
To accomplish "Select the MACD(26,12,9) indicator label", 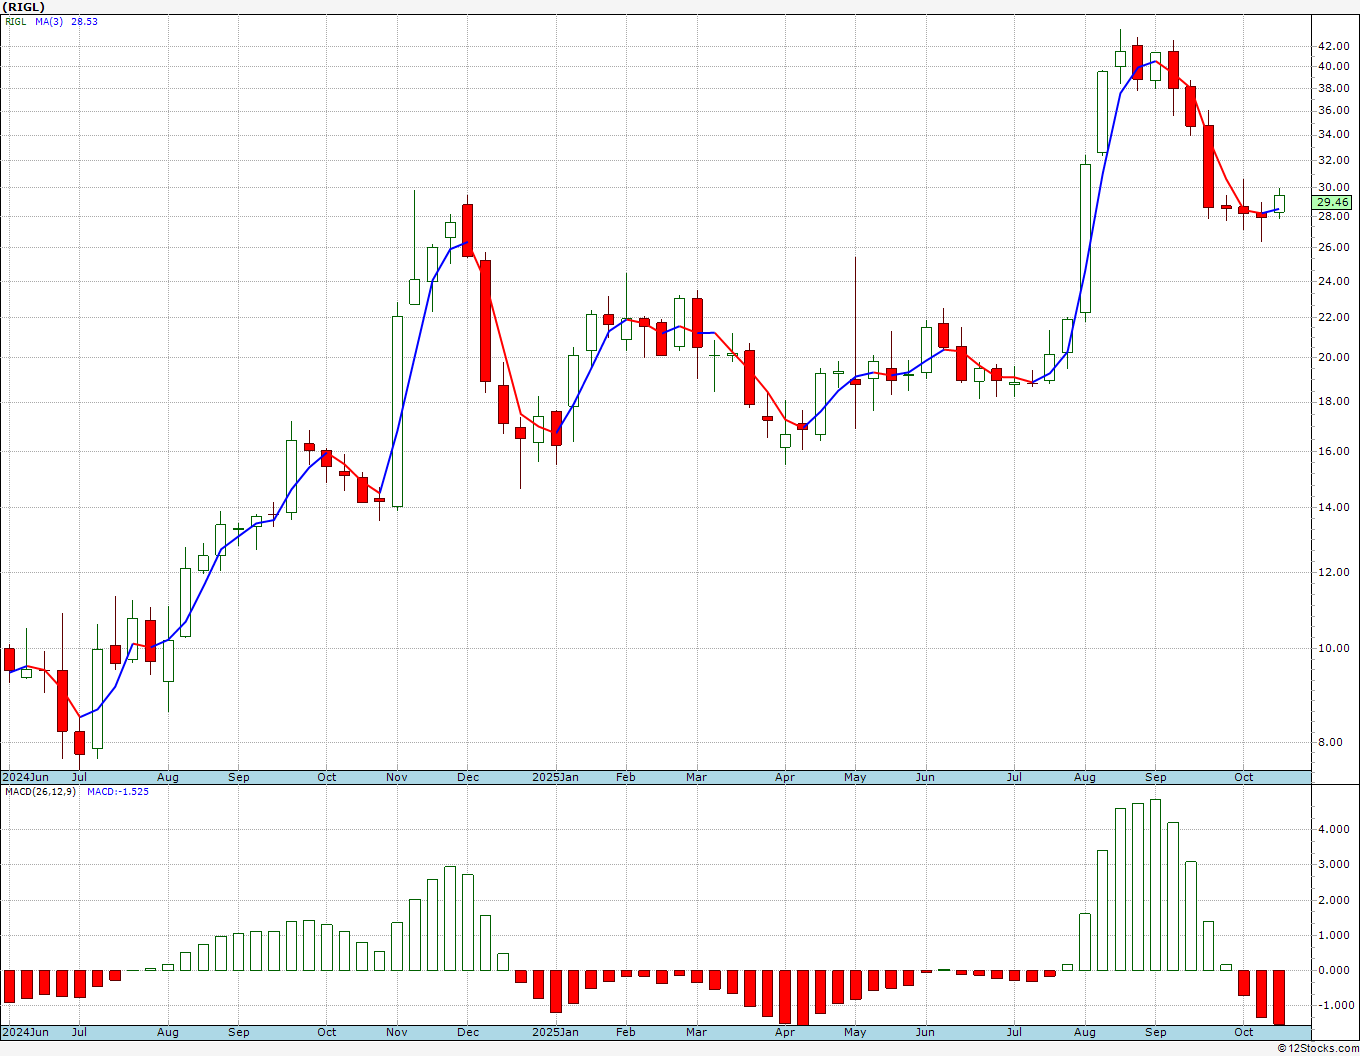I will point(40,791).
